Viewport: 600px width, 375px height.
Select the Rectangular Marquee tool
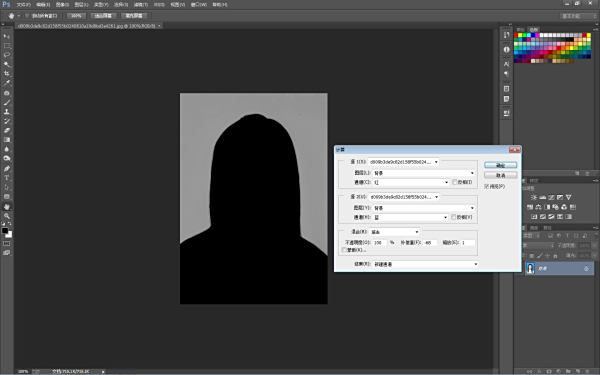[7, 46]
